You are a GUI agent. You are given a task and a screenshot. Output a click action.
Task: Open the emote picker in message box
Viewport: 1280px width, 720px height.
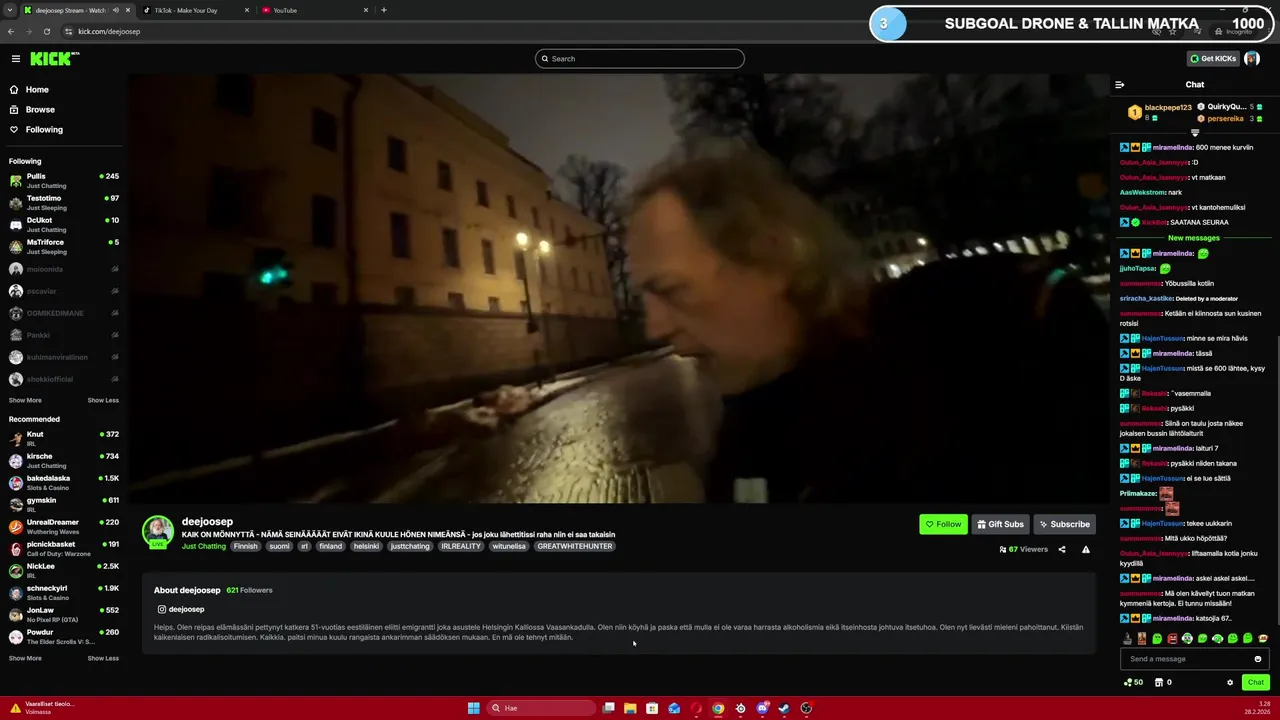[1258, 659]
